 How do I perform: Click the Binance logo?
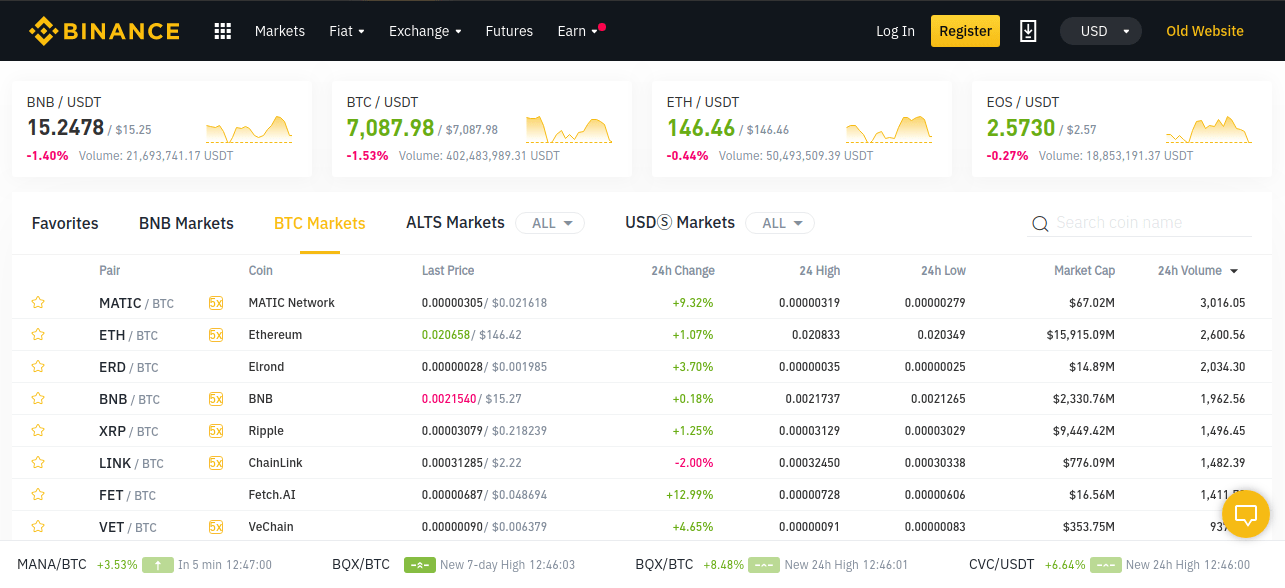[x=104, y=30]
